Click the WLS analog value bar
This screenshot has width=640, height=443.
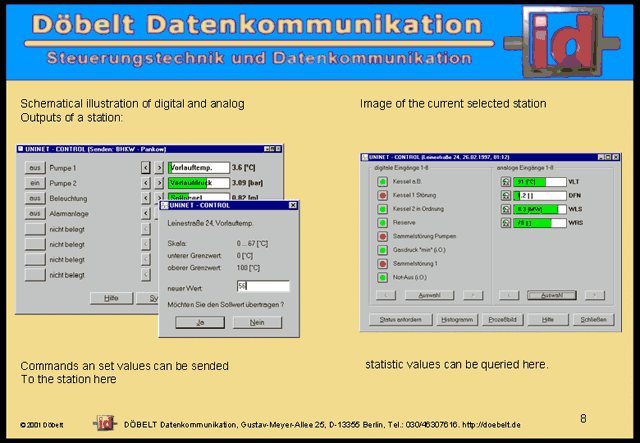click(540, 209)
